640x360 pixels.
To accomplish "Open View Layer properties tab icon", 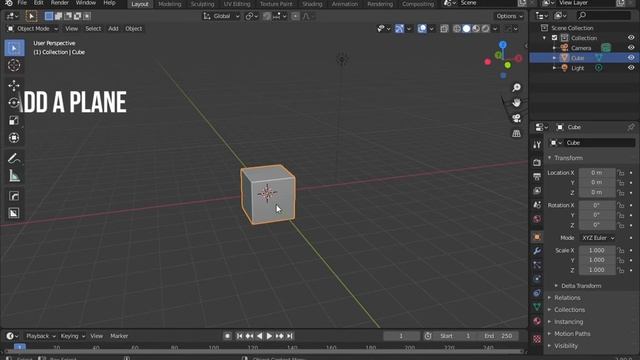I will pyautogui.click(x=537, y=190).
